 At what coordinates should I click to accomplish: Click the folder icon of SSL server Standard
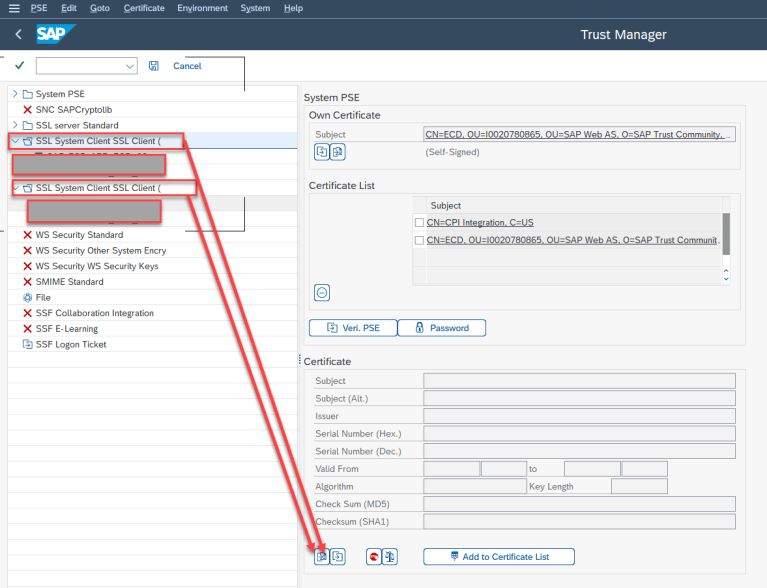tap(28, 125)
